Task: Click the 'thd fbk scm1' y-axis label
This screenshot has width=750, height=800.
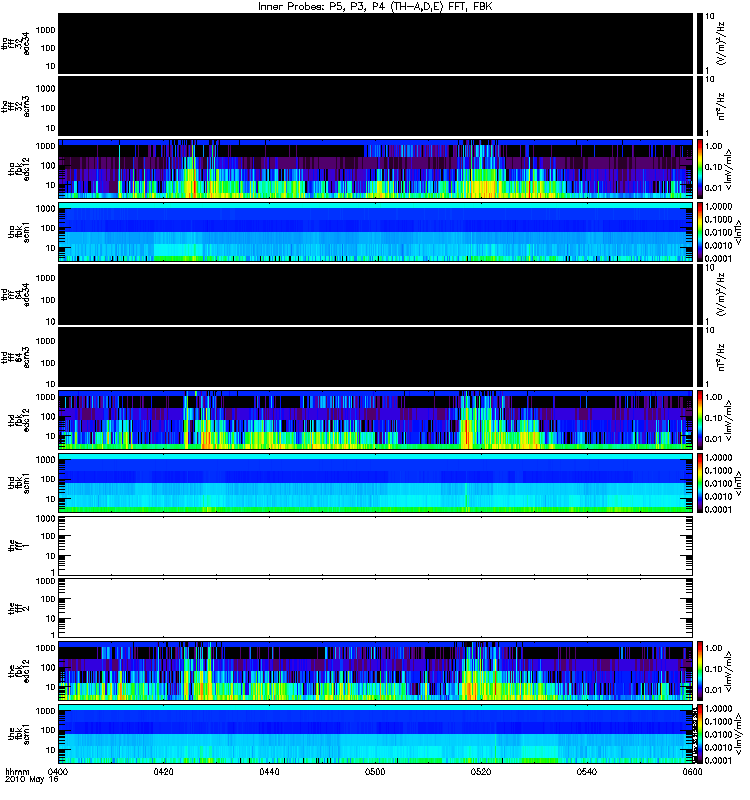Action: tap(19, 484)
